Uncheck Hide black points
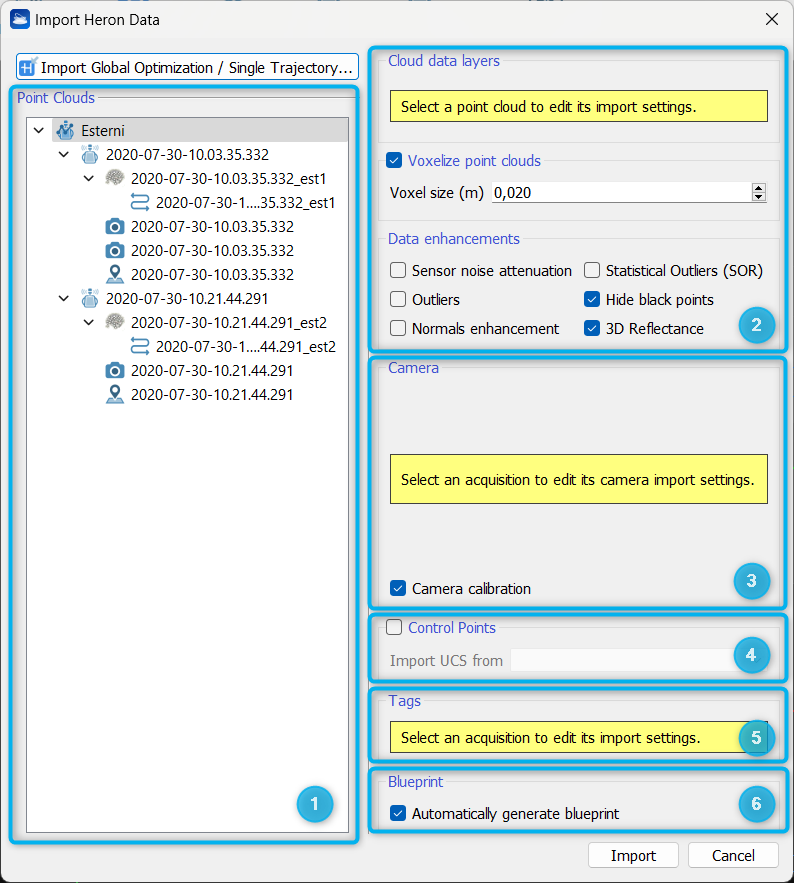The image size is (794, 883). pos(592,300)
